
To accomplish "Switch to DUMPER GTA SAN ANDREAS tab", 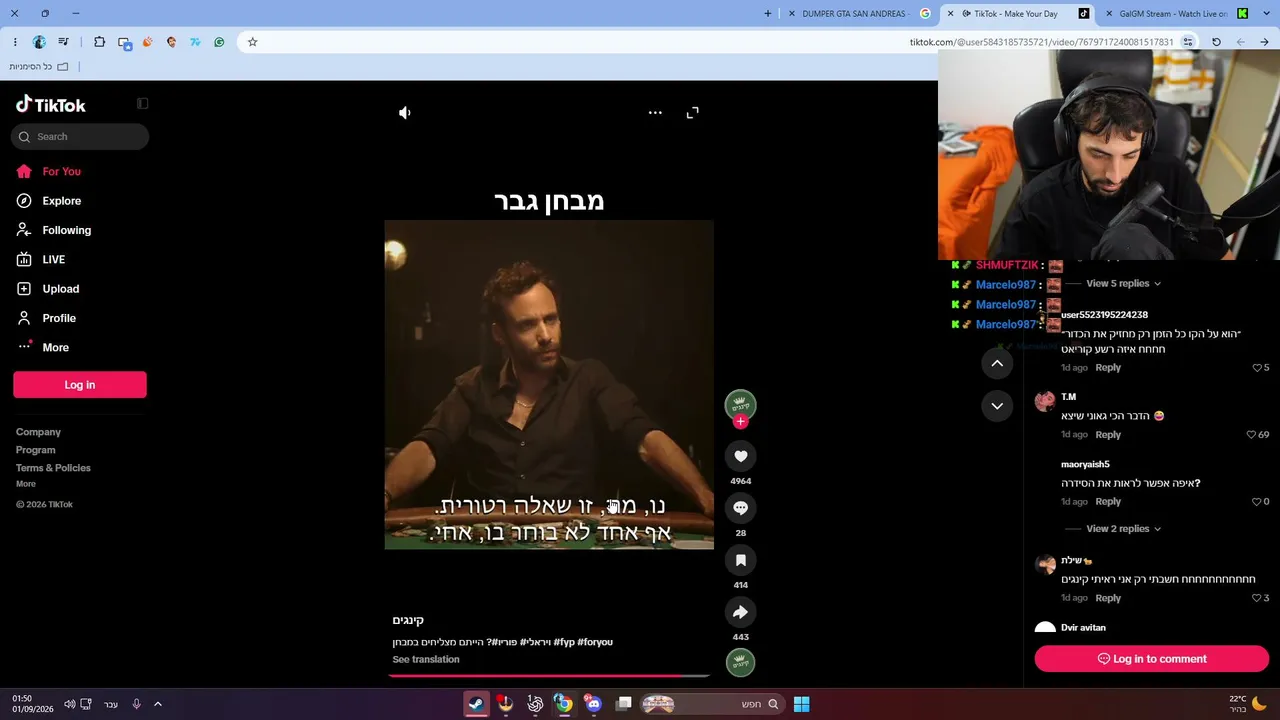I will tap(860, 14).
